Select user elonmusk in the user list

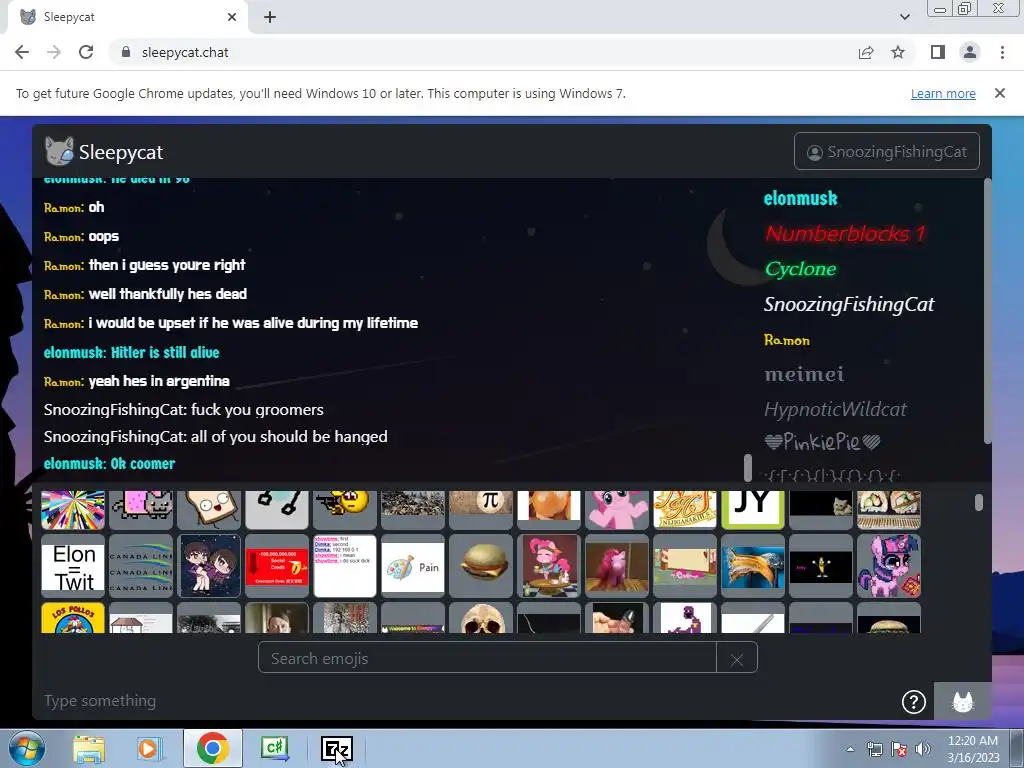(800, 198)
